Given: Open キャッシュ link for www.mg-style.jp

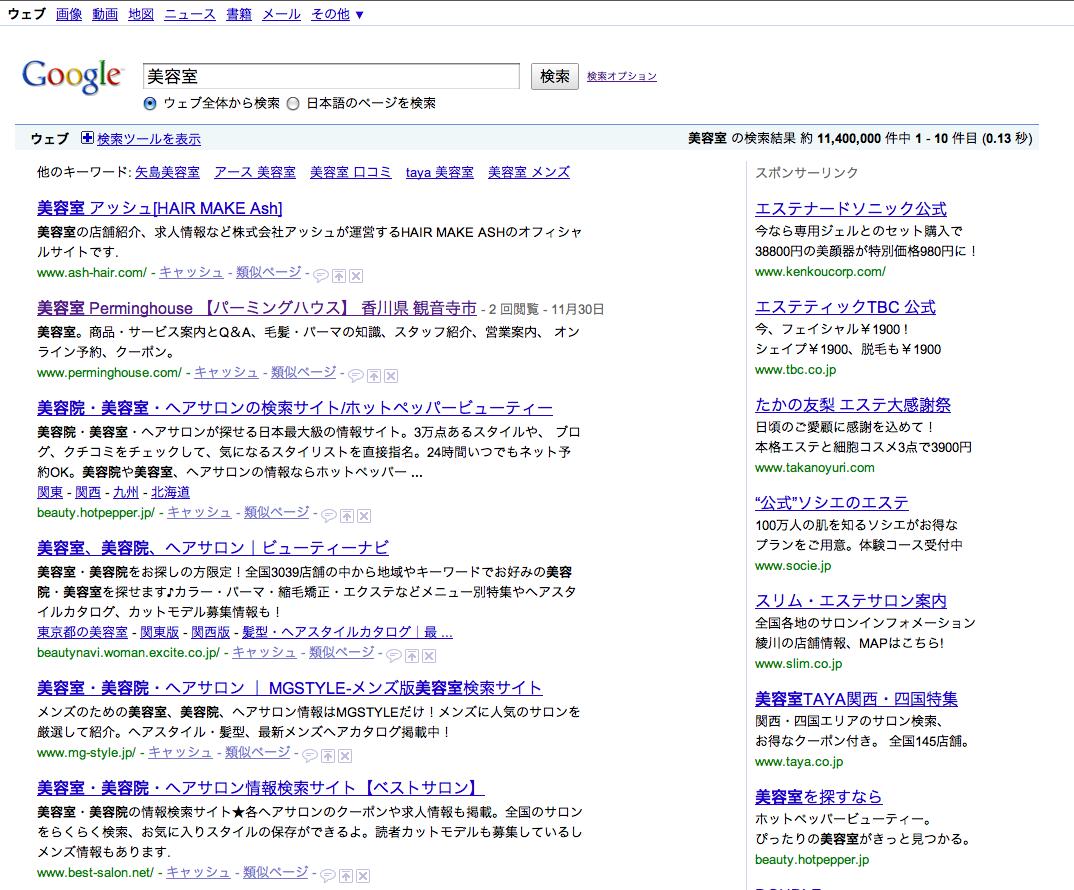Looking at the screenshot, I should (x=180, y=752).
